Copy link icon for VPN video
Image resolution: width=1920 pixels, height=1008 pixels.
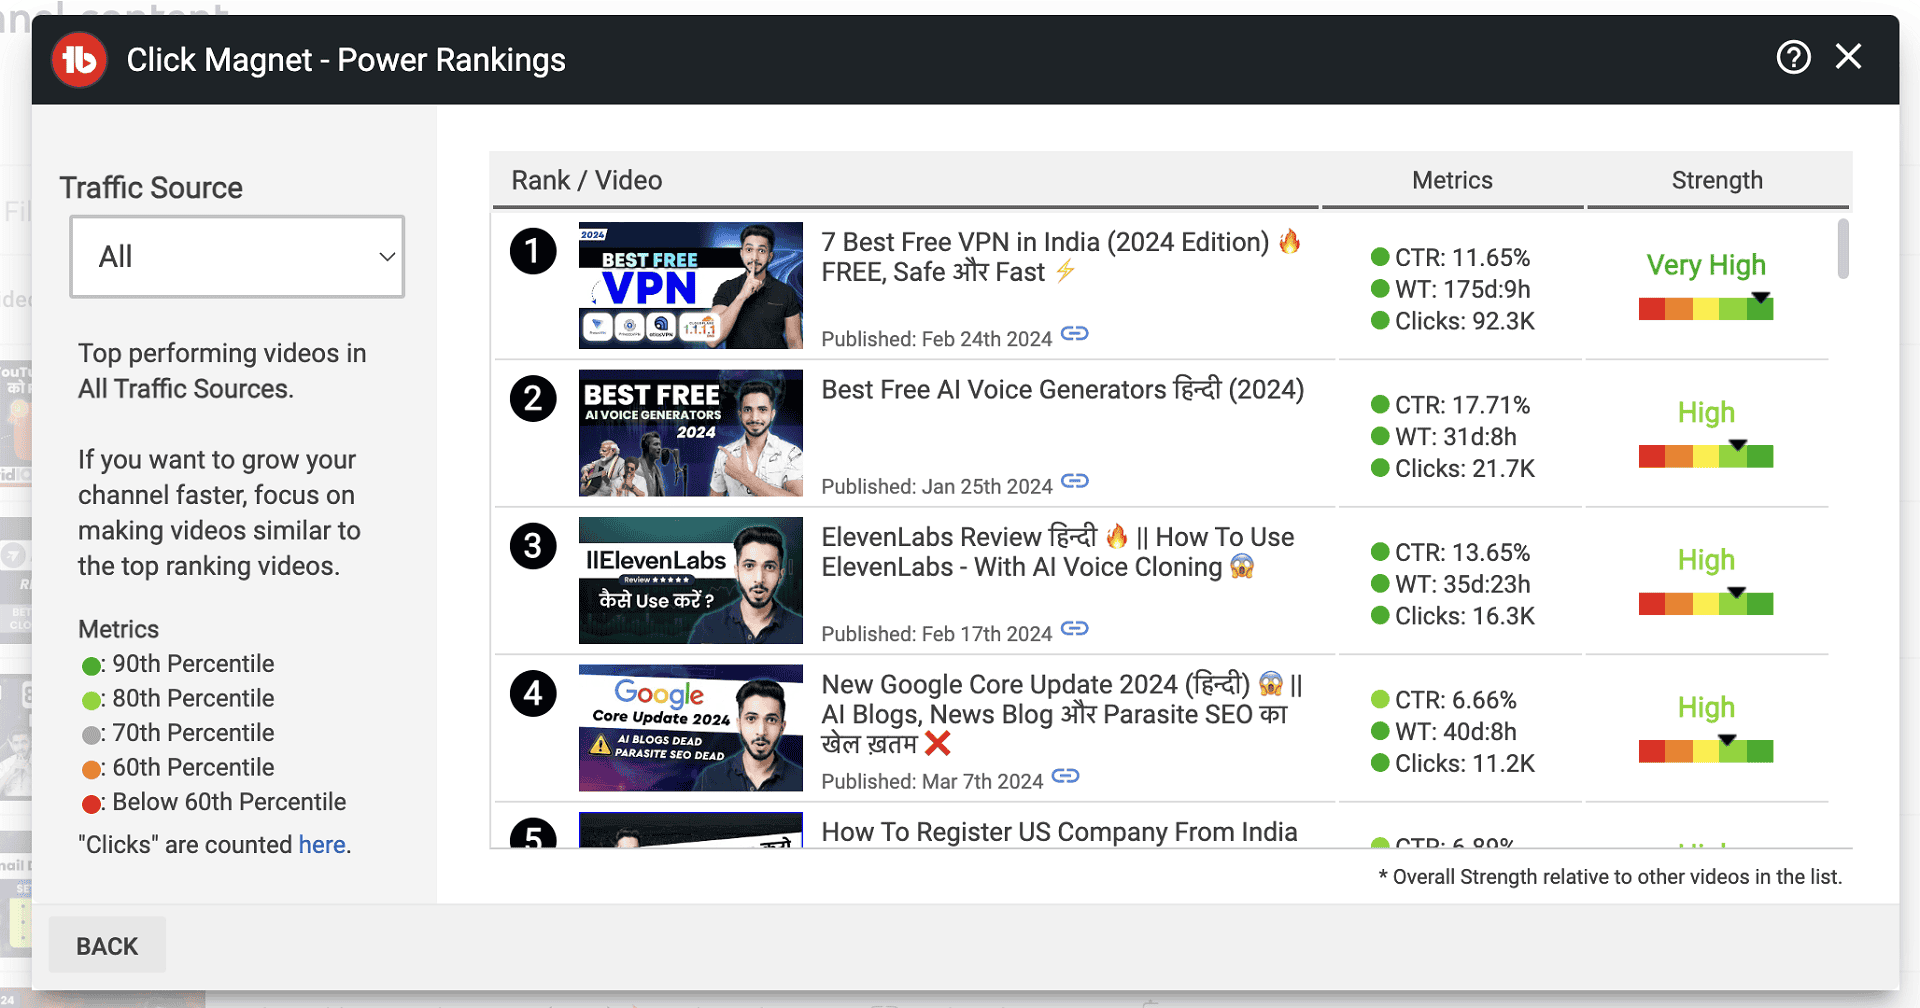coord(1074,334)
